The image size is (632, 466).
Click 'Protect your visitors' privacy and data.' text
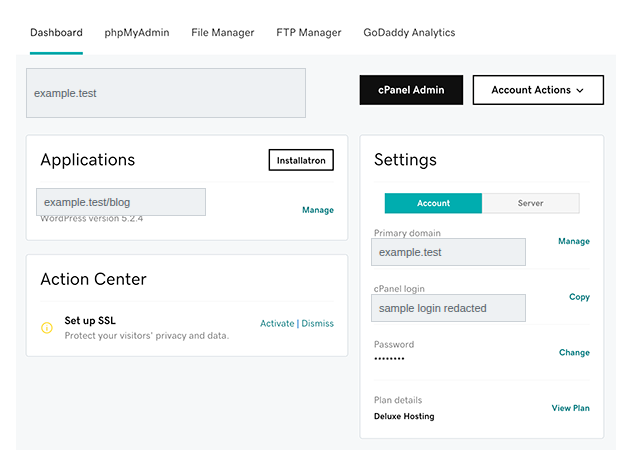pyautogui.click(x=147, y=335)
